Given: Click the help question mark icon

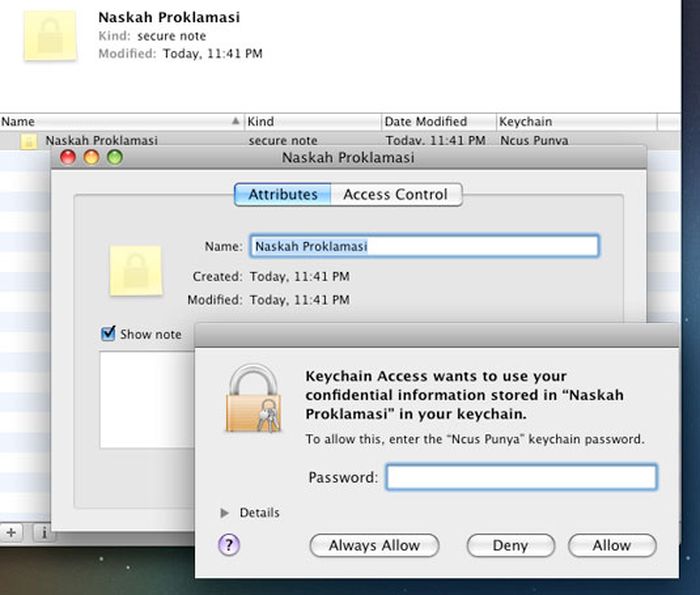Looking at the screenshot, I should tap(229, 545).
